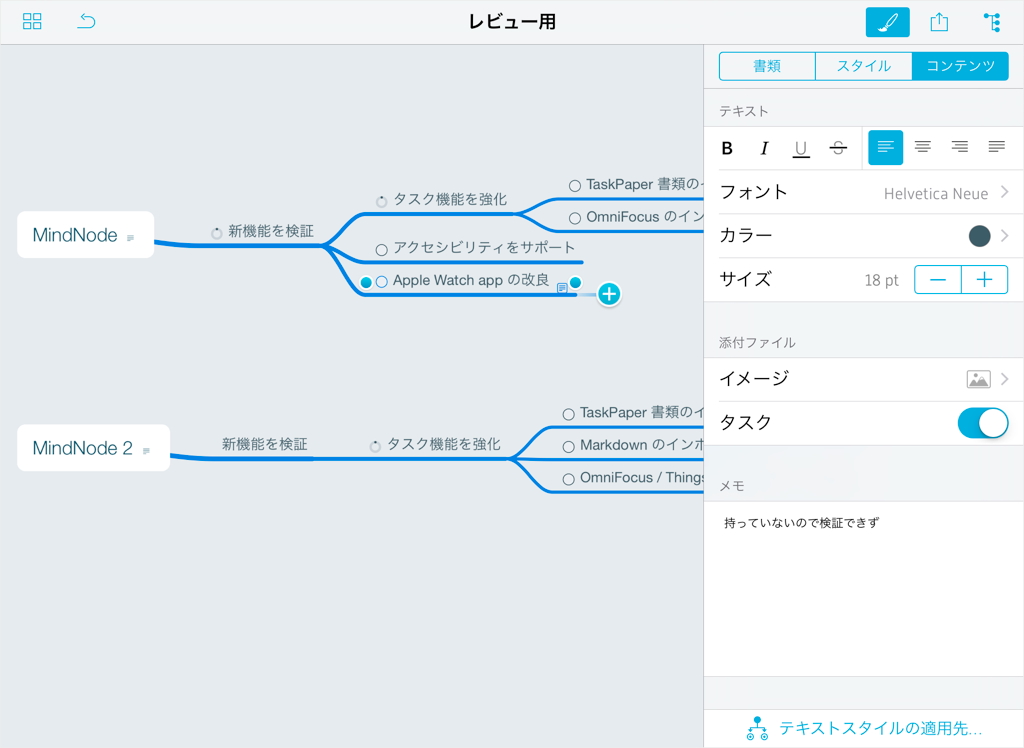The image size is (1024, 748).
Task: Click progress circle of upper タスク機能を強化
Action: 382,201
